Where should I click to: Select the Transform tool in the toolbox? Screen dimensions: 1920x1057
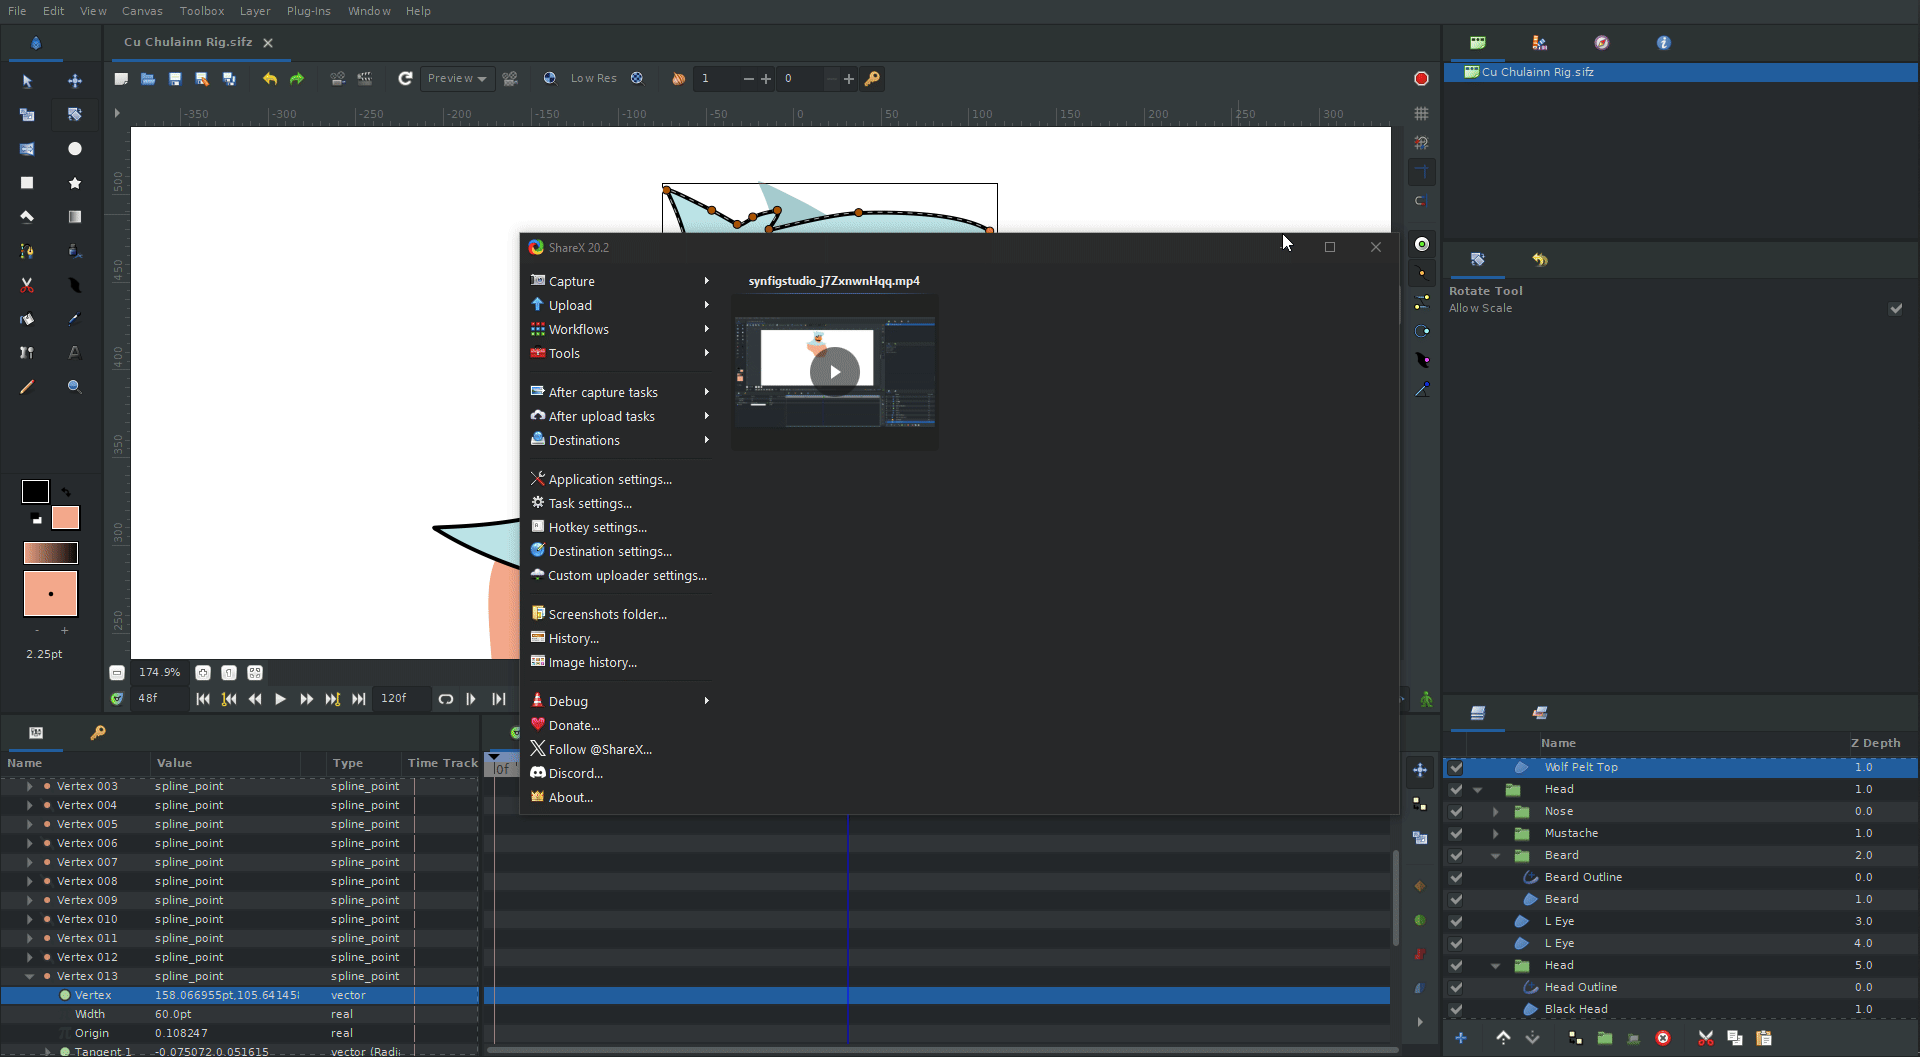(x=27, y=81)
